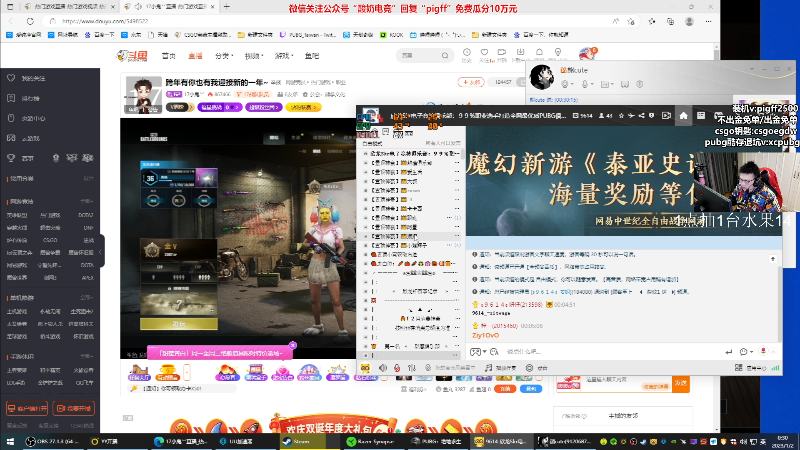Collapse the Douyu left sidebar handle

[x=102, y=251]
